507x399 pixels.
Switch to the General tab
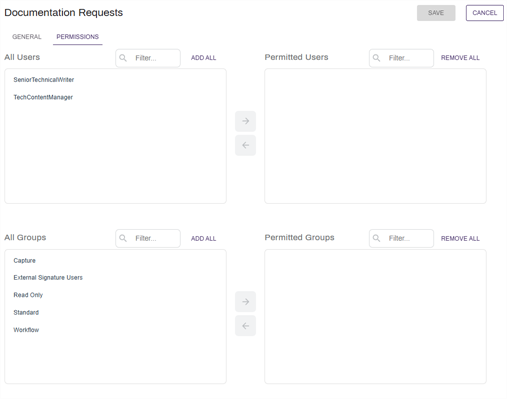click(x=27, y=37)
